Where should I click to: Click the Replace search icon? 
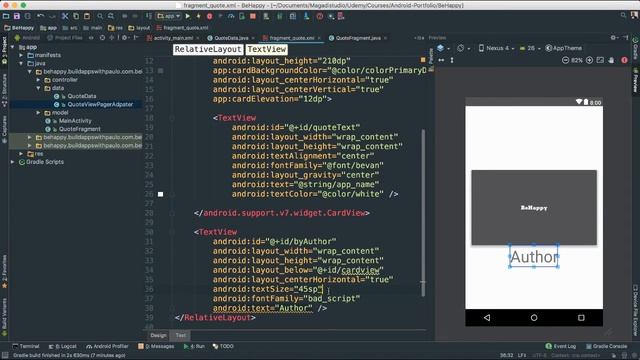[x=111, y=16]
